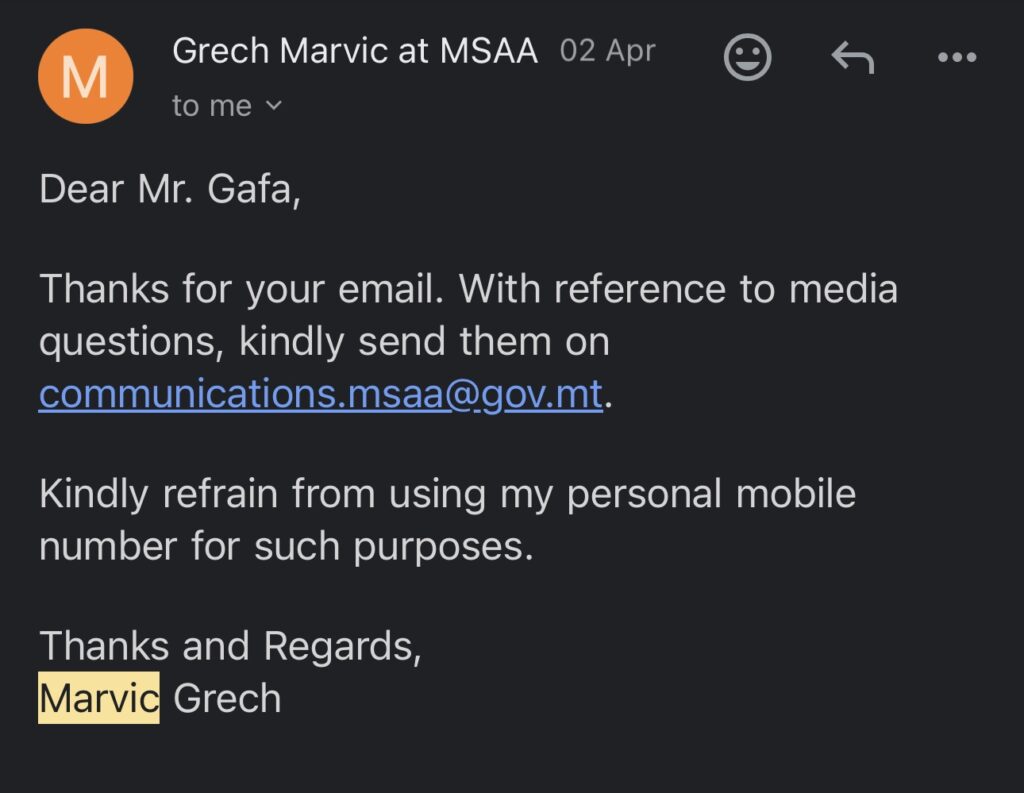Click the surname Grech in the signature
This screenshot has height=793, width=1024.
click(227, 698)
